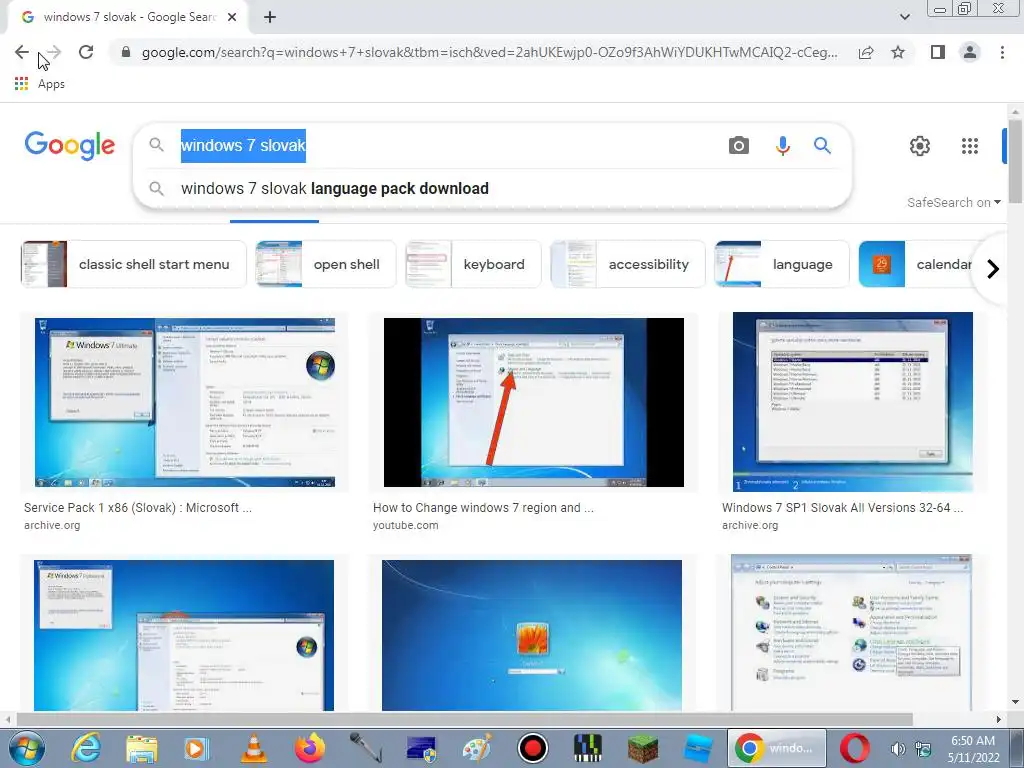Launch Opera from the taskbar
Screen dimensions: 1024x768
855,748
